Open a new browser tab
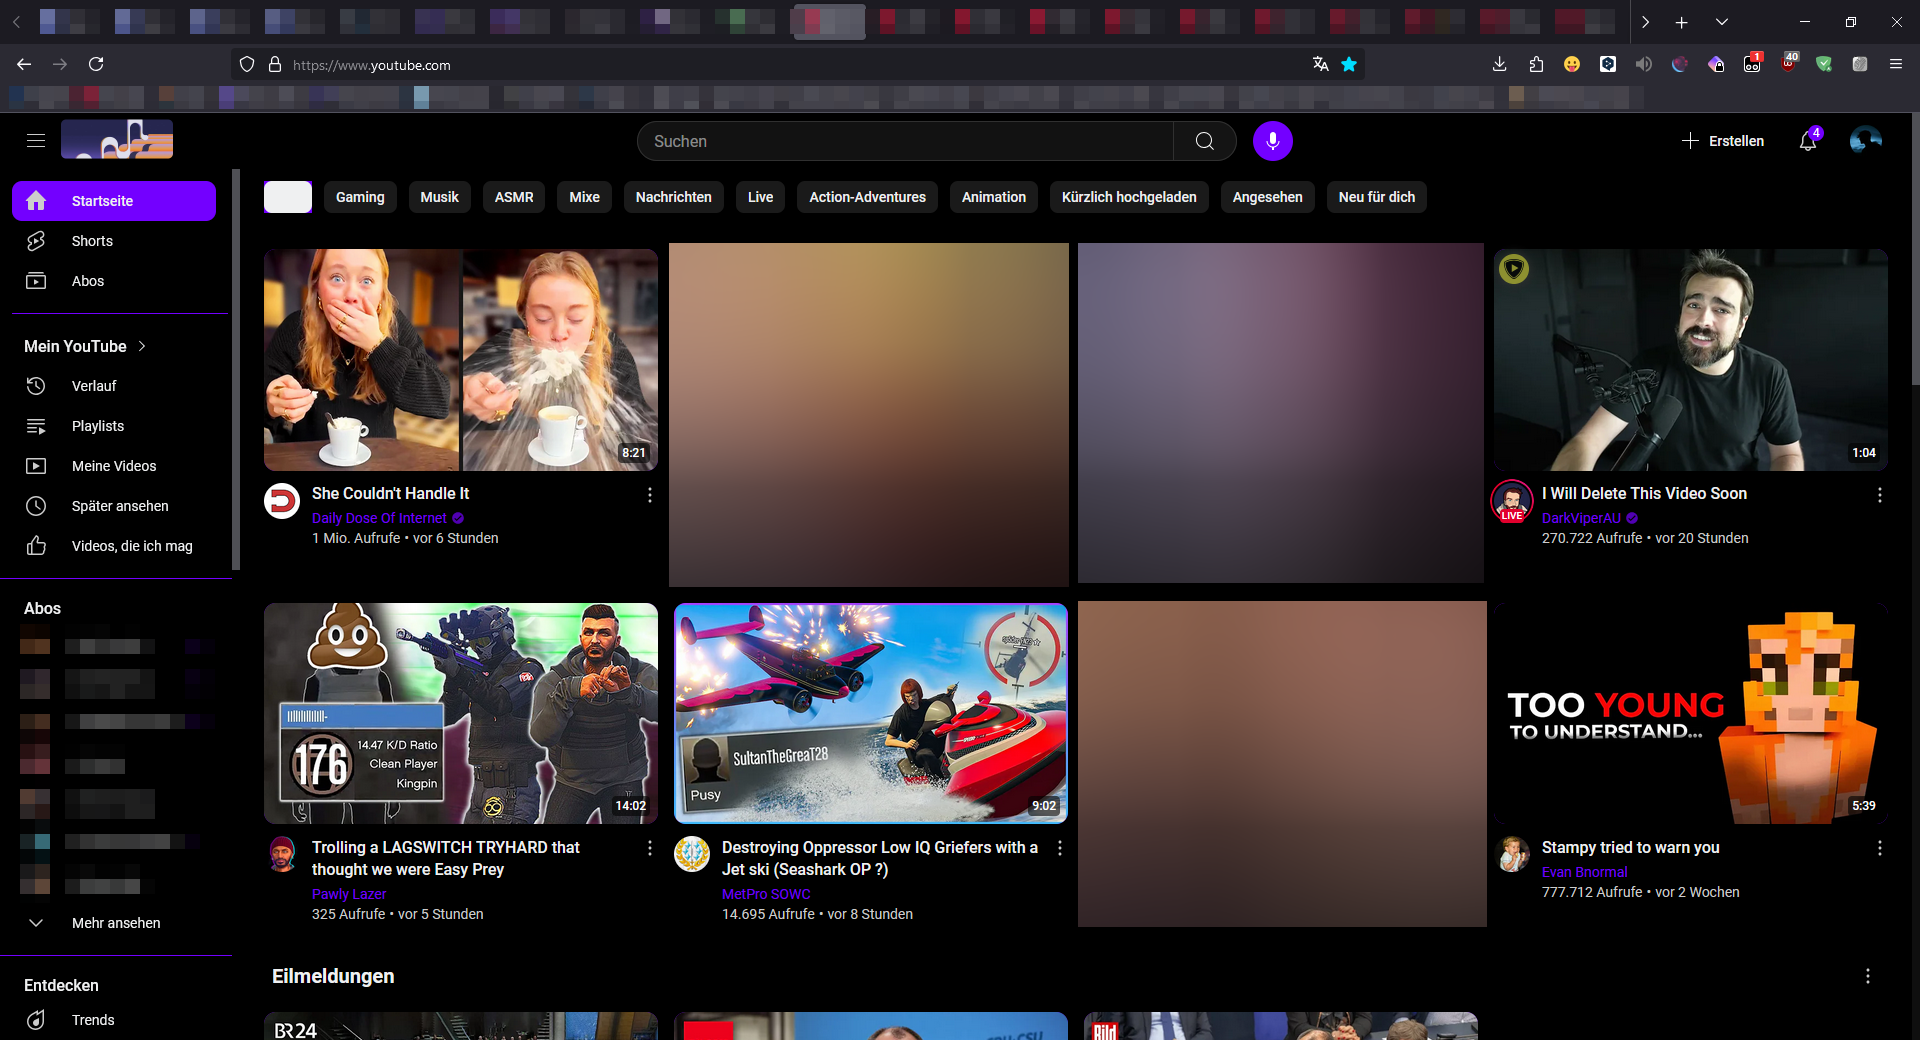The height and width of the screenshot is (1040, 1920). click(1682, 22)
